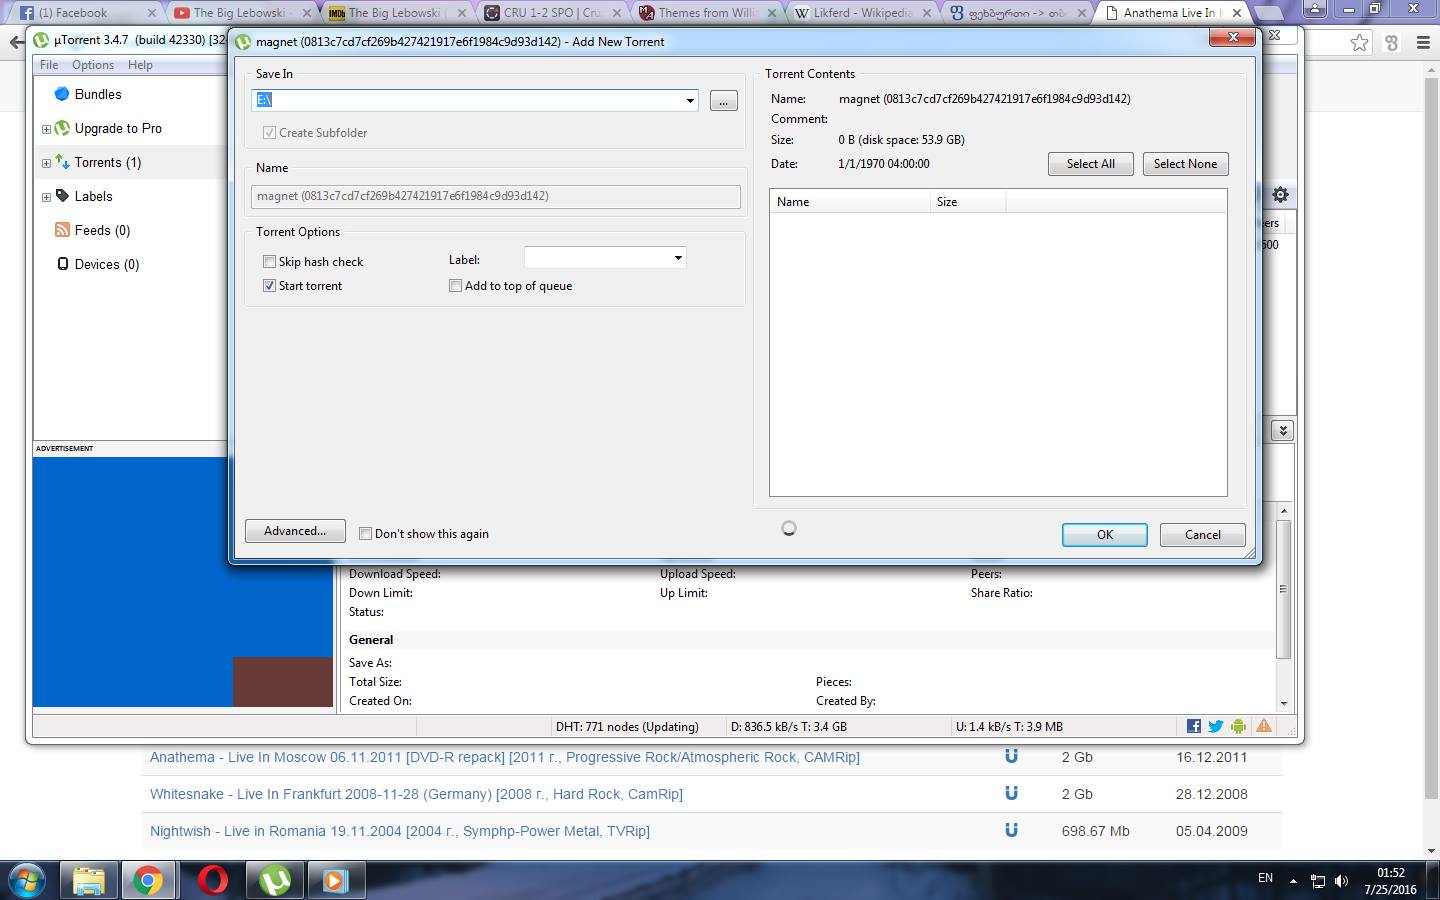Screen dimensions: 1440x900
Task: Click the EN language indicator in the taskbar
Action: 1265,878
